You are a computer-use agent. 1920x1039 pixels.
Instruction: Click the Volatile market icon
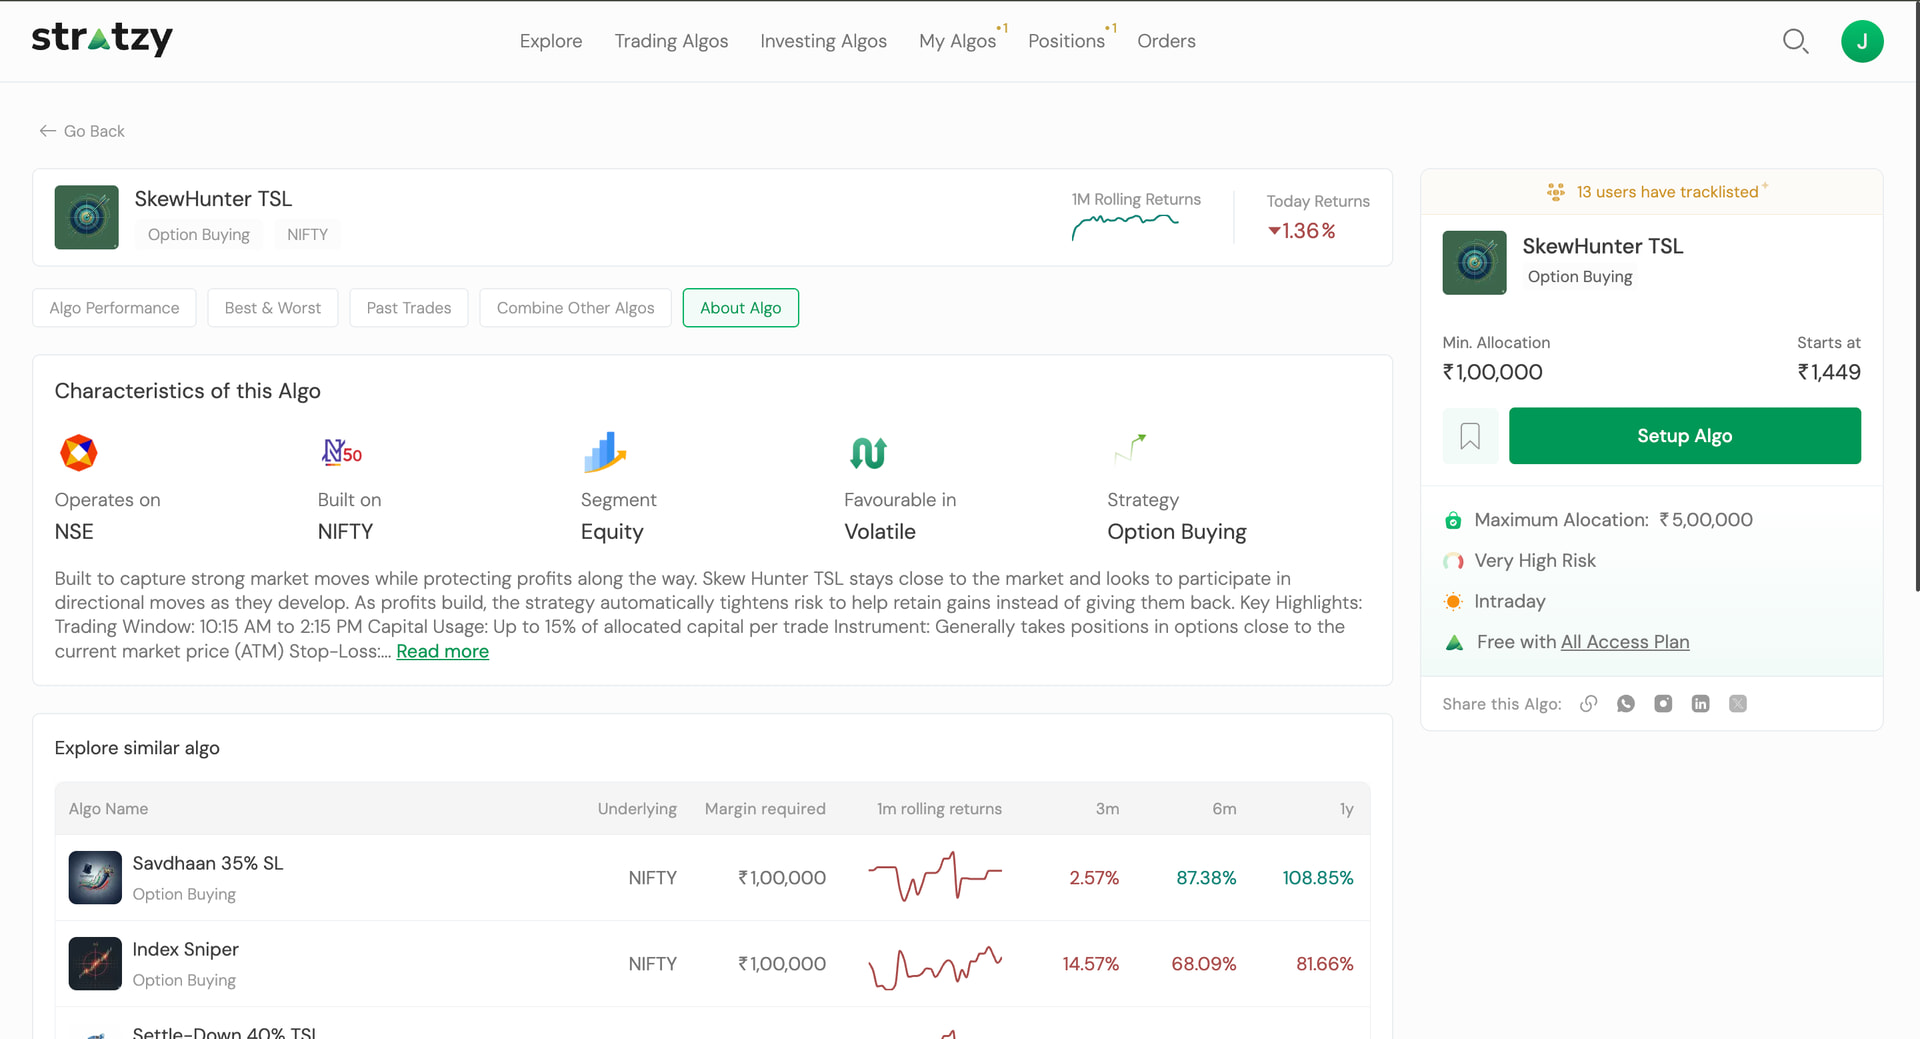click(x=867, y=453)
